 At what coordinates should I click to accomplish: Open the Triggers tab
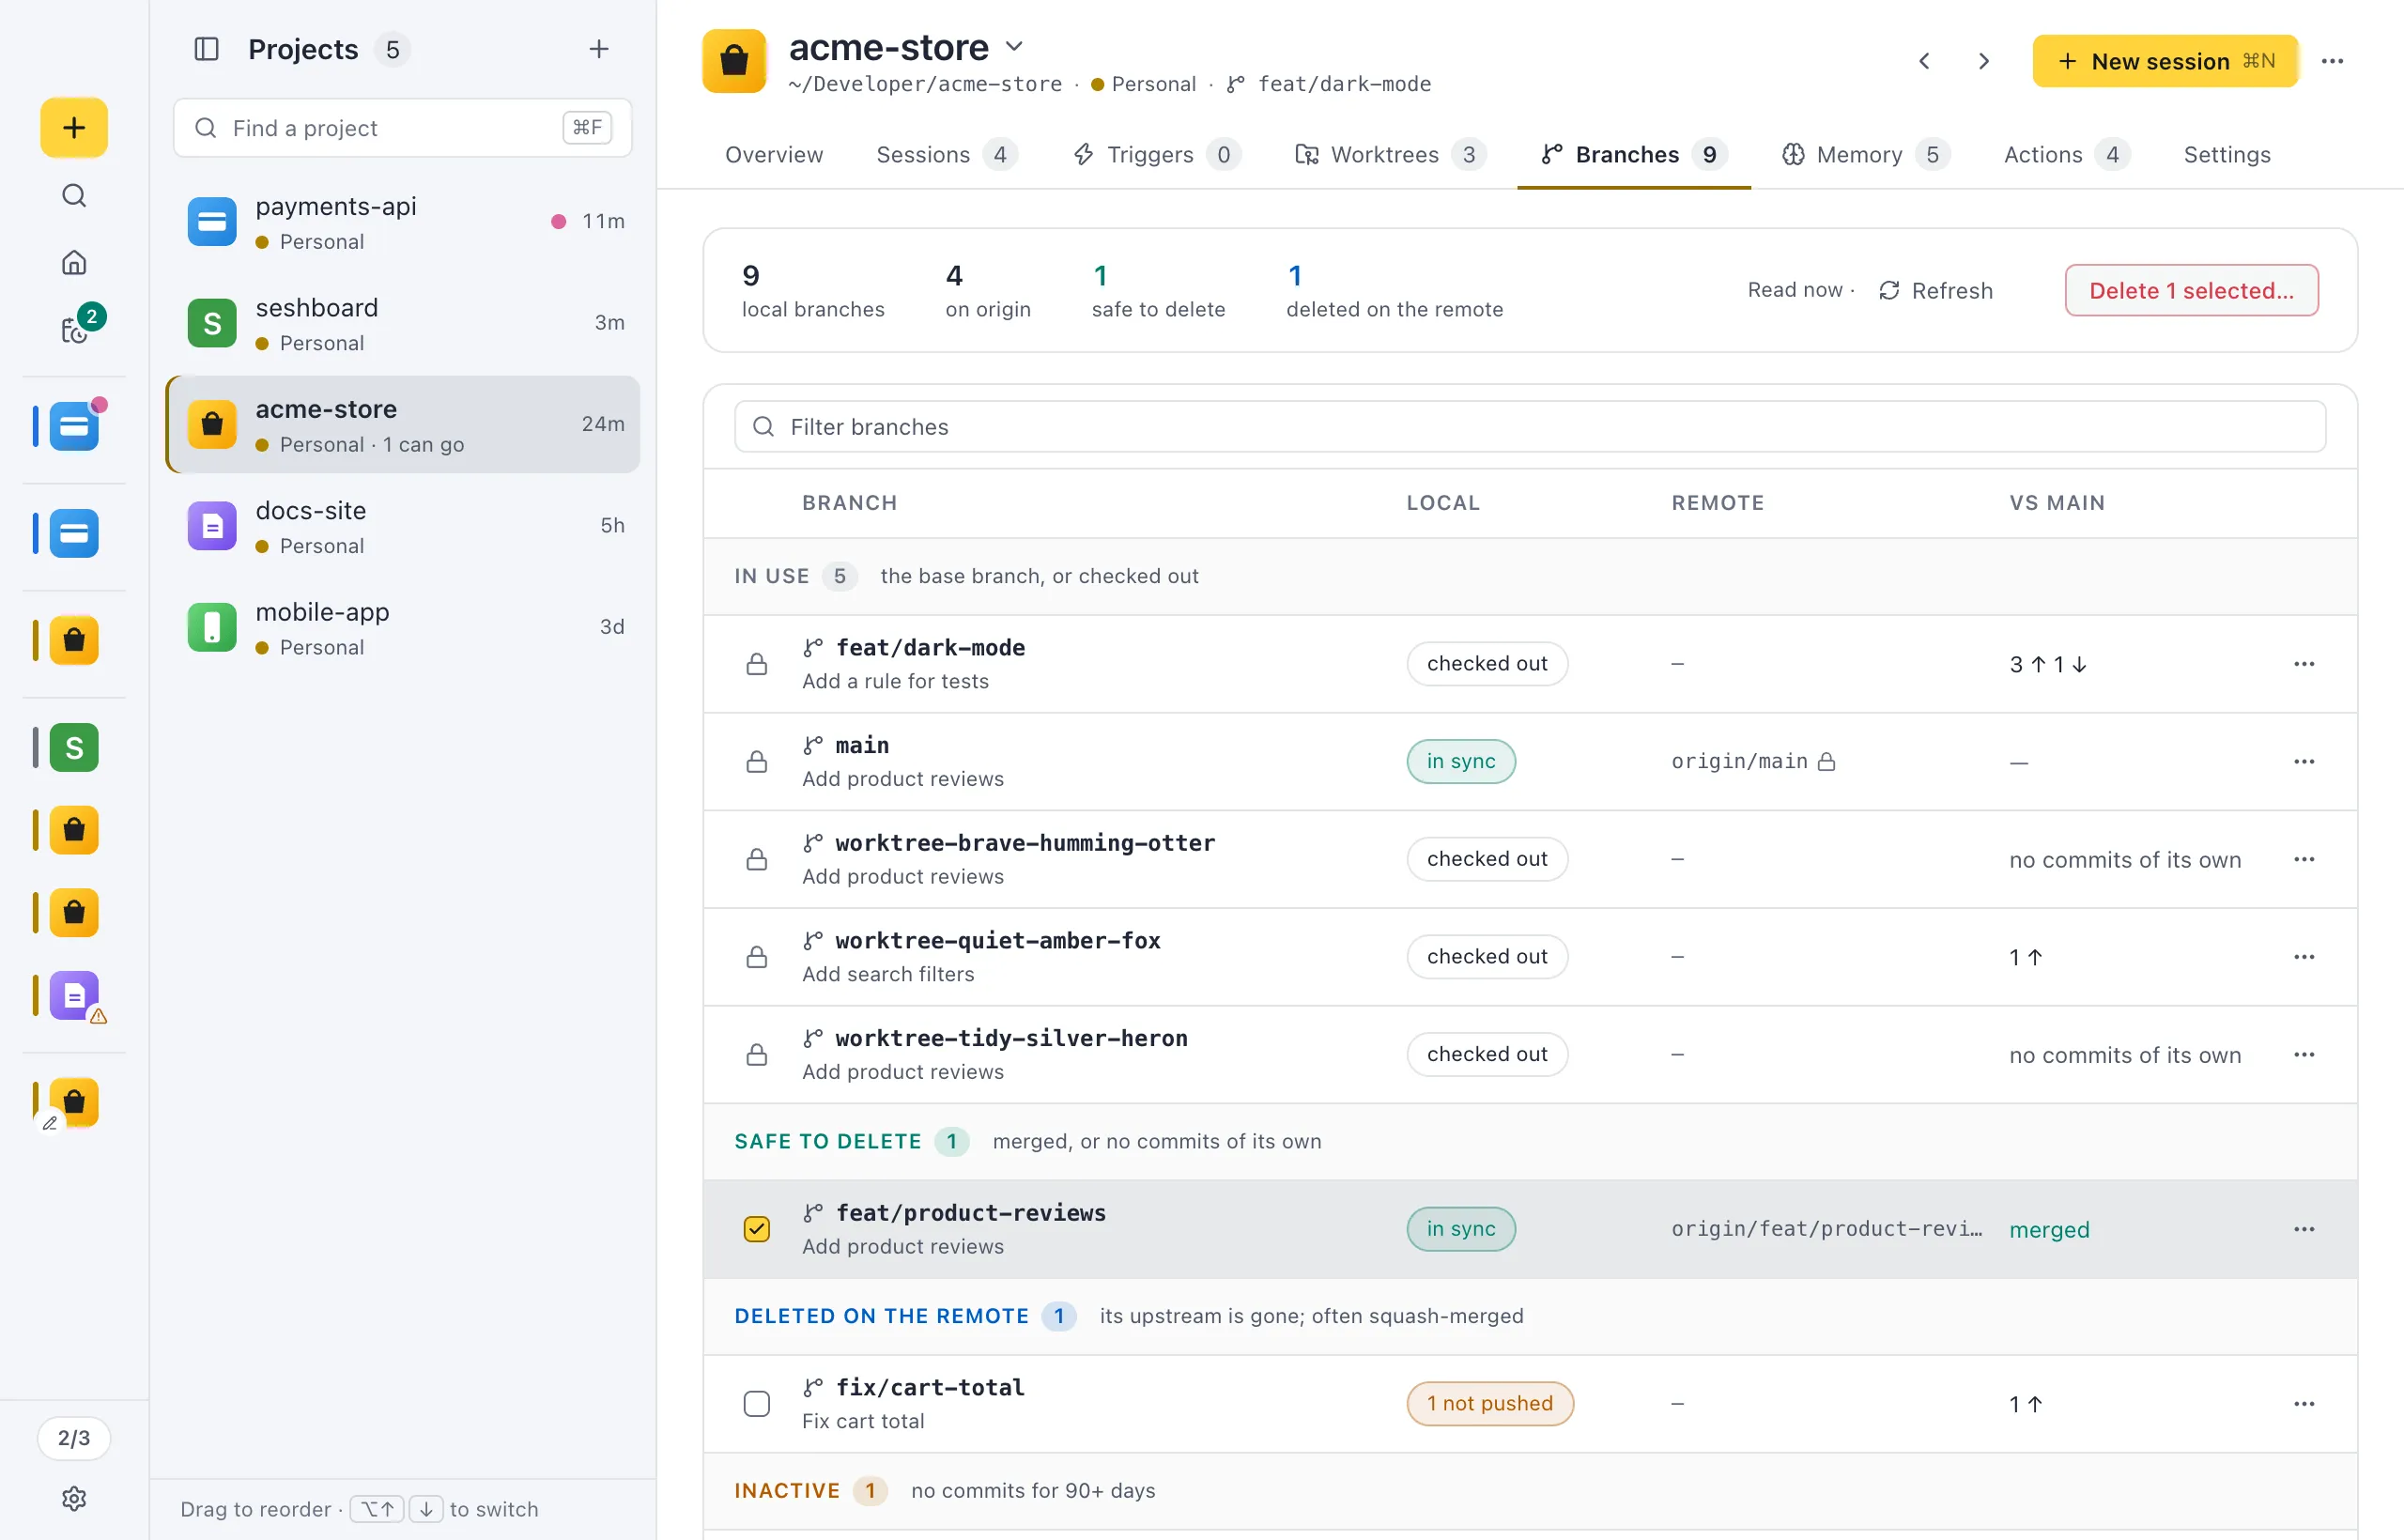pos(1156,155)
